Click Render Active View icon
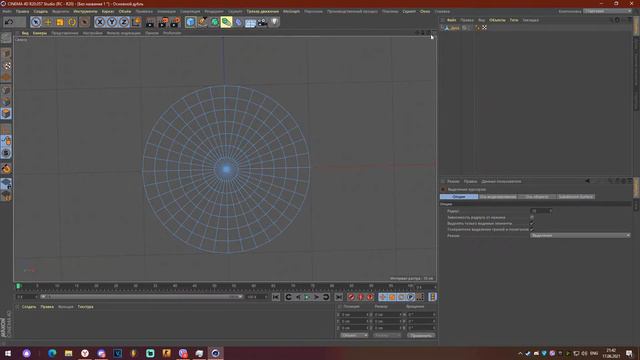 150,22
